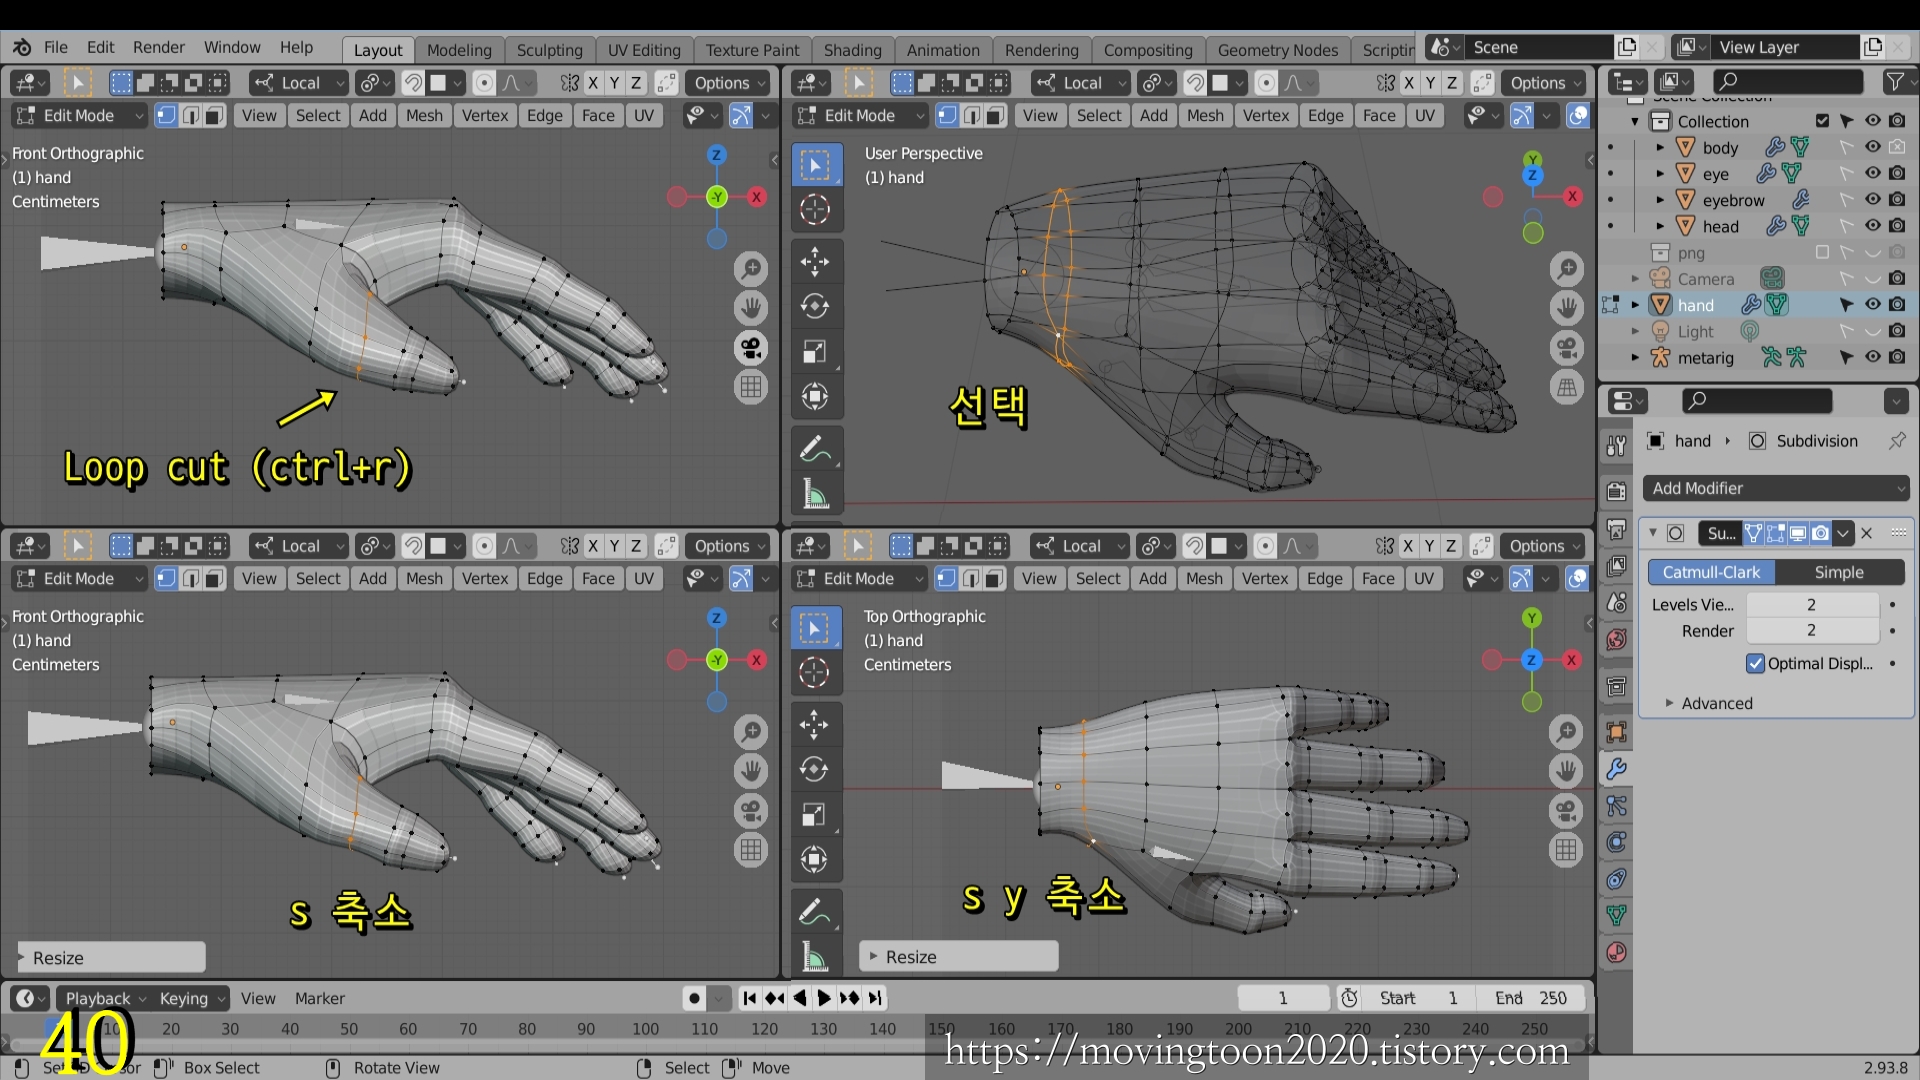1920x1080 pixels.
Task: Select the Cursor tool in User Perspective viewport
Action: [815, 209]
